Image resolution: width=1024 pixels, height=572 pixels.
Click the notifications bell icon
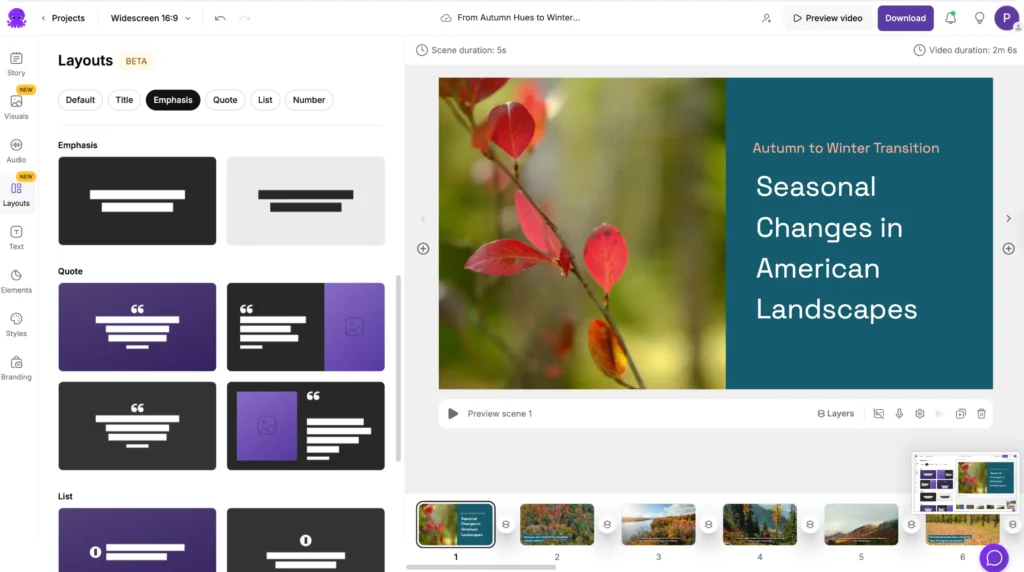(x=951, y=18)
